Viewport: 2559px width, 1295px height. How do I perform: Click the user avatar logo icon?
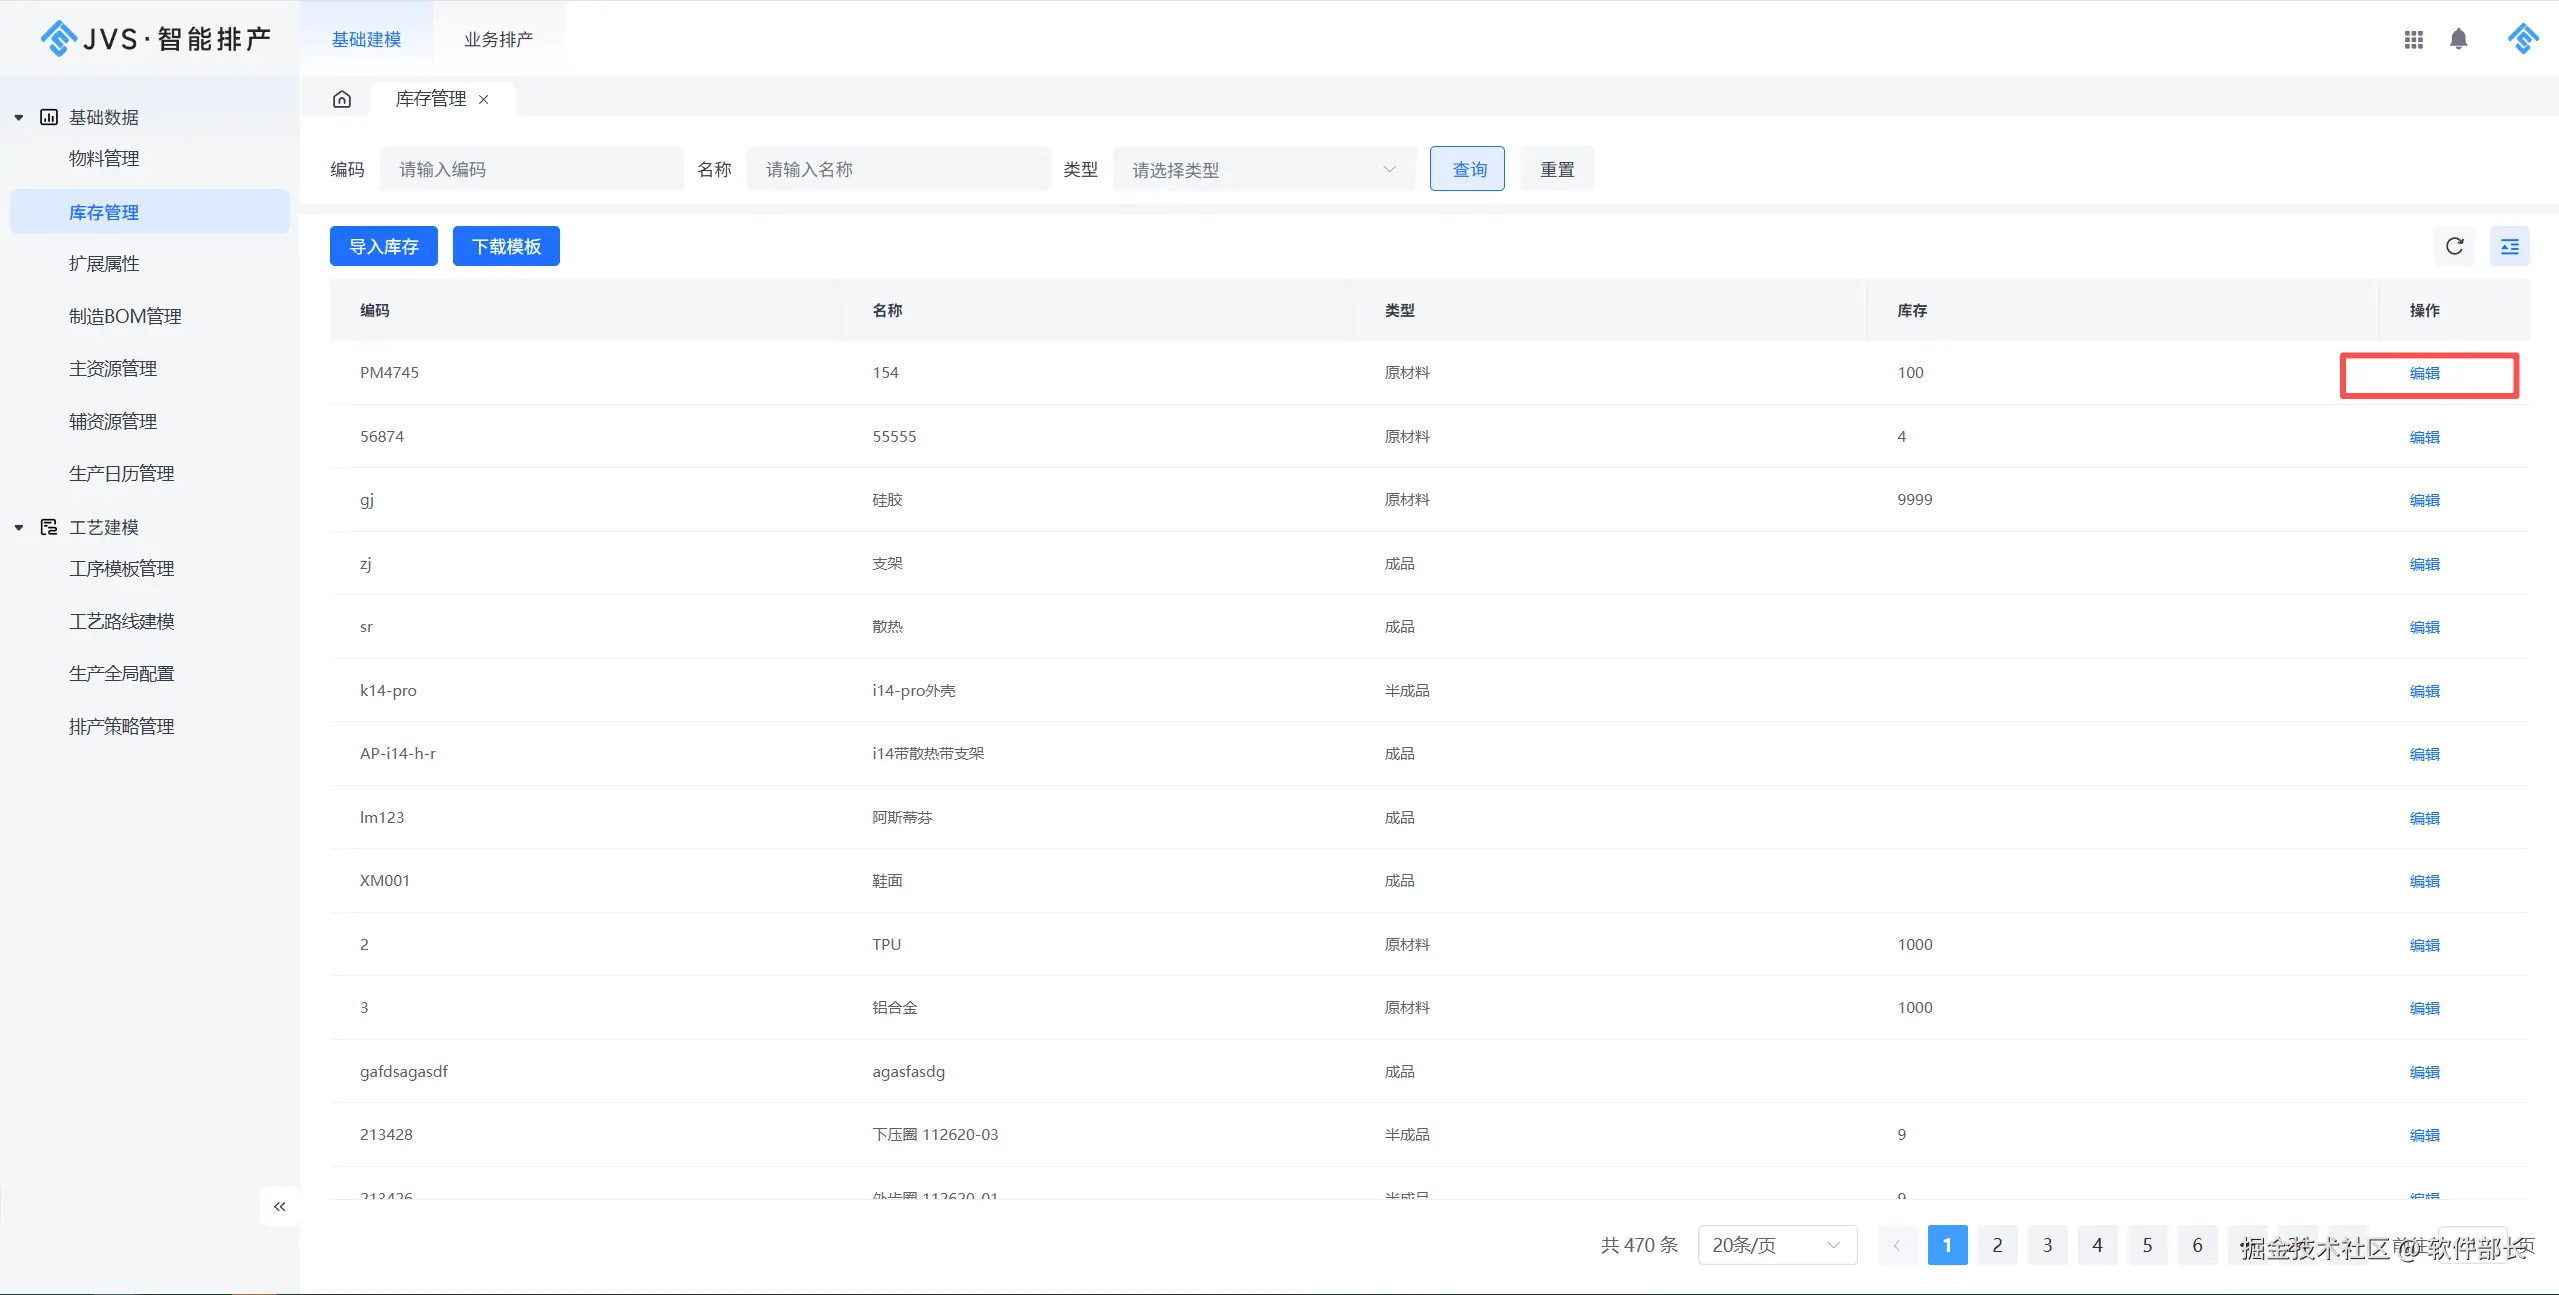click(2522, 39)
